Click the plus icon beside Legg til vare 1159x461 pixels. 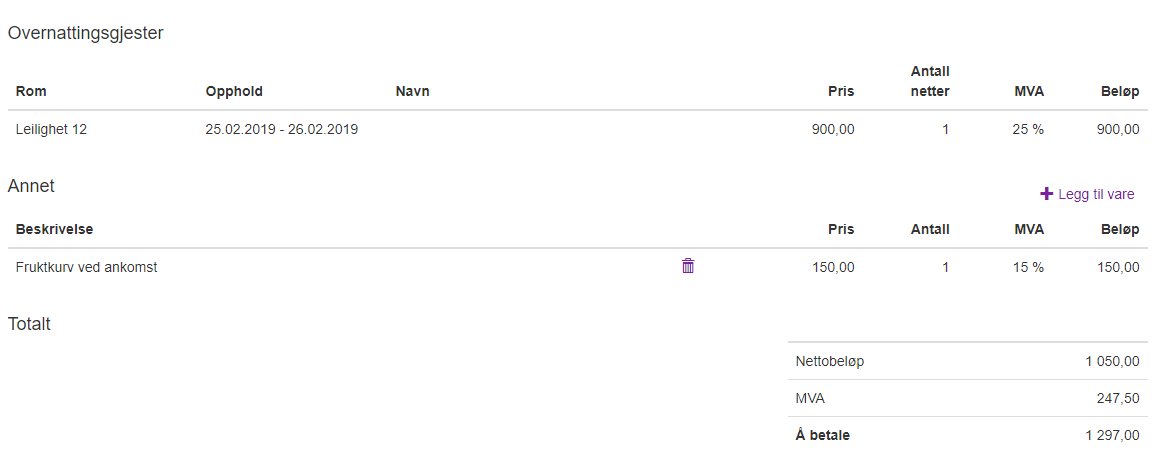(1047, 194)
